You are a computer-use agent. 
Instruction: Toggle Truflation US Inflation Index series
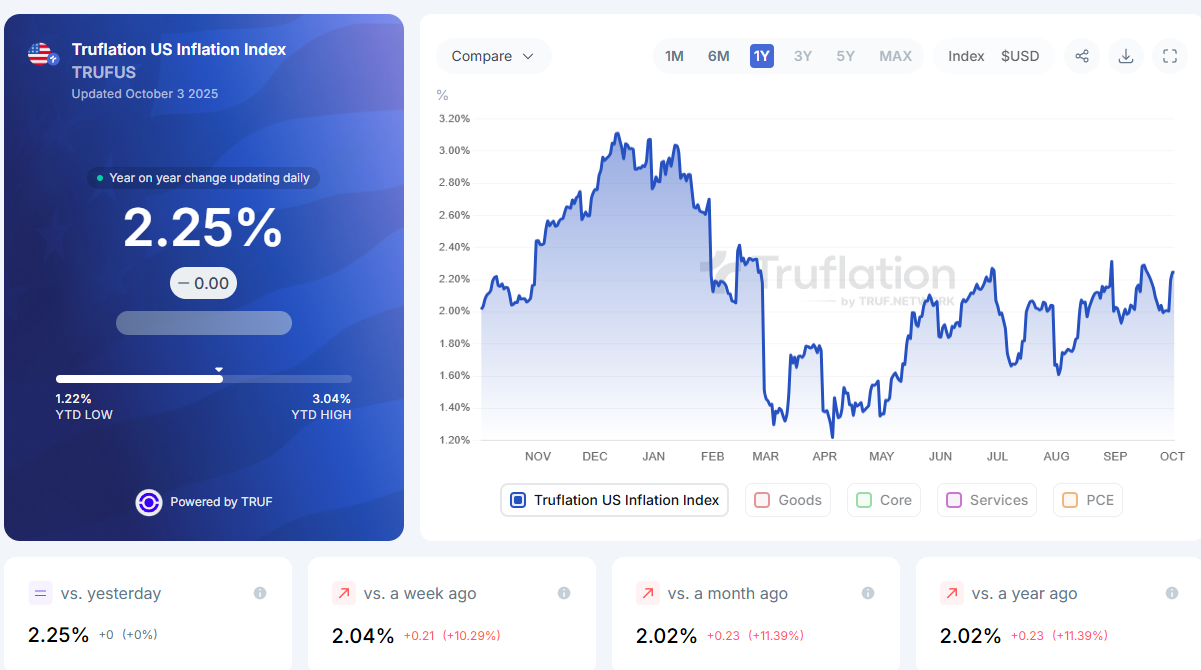518,500
